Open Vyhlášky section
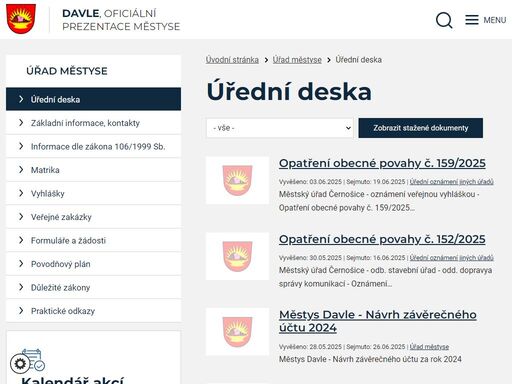The width and height of the screenshot is (512, 384). [93, 193]
